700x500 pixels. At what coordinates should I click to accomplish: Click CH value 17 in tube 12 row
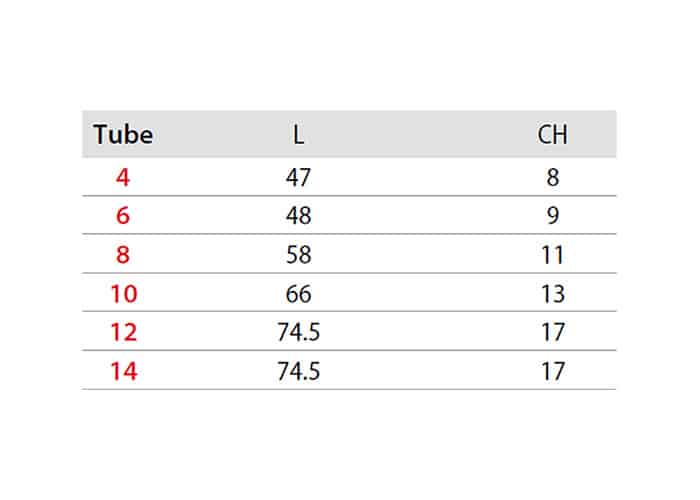[x=553, y=332]
